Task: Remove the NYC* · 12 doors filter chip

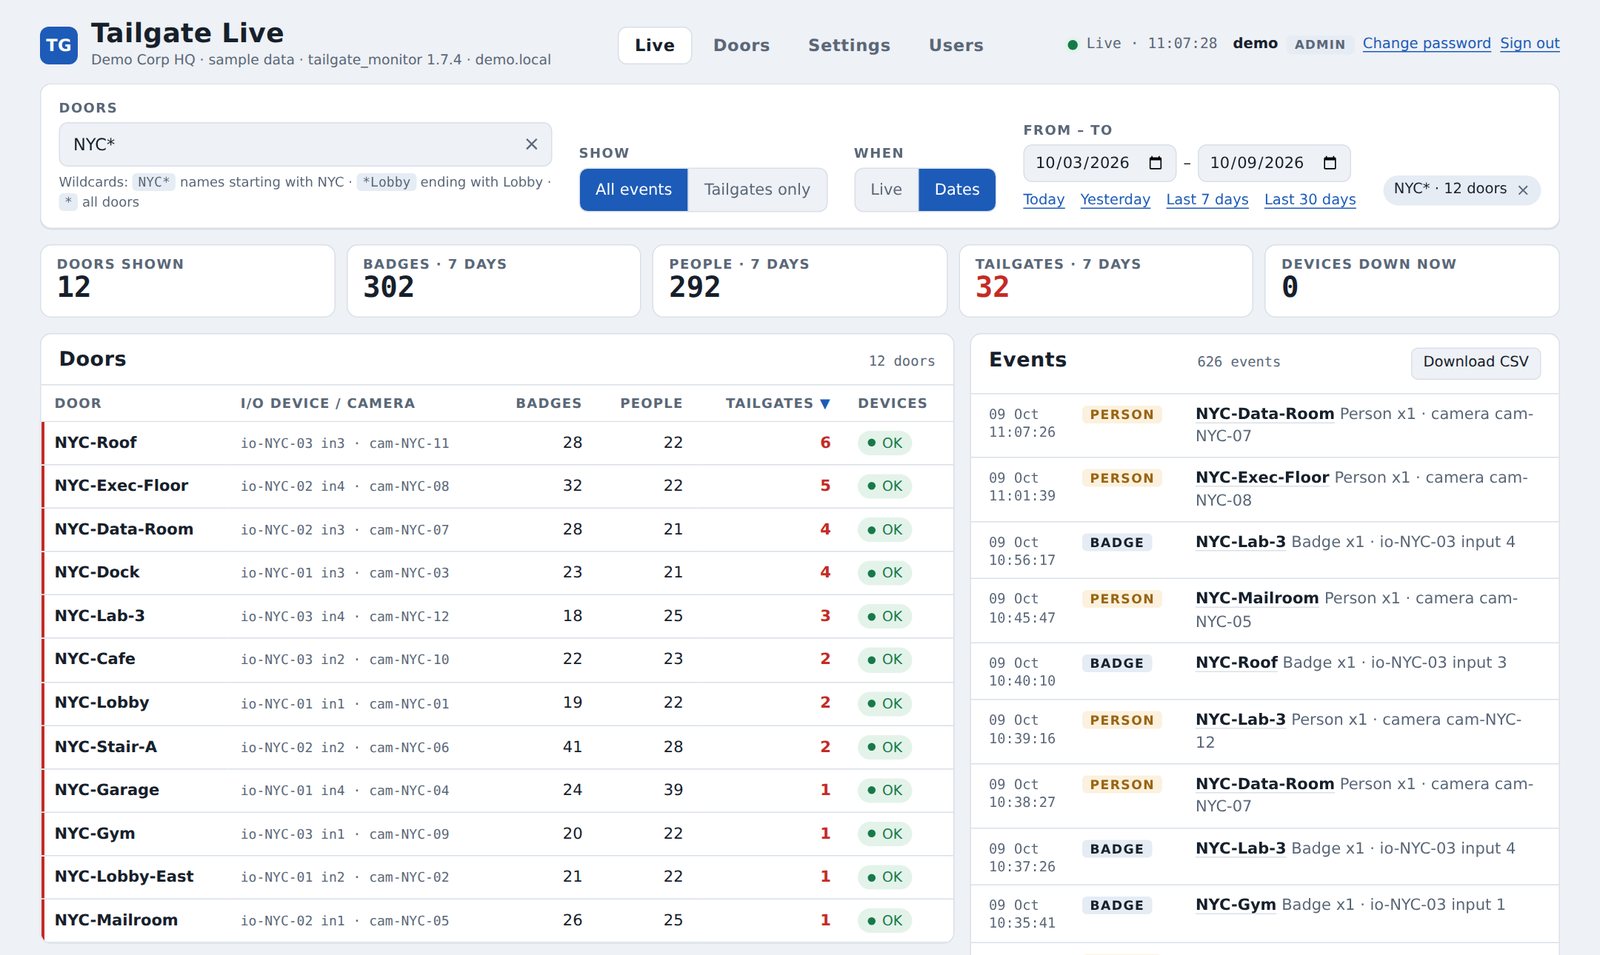Action: pos(1523,190)
